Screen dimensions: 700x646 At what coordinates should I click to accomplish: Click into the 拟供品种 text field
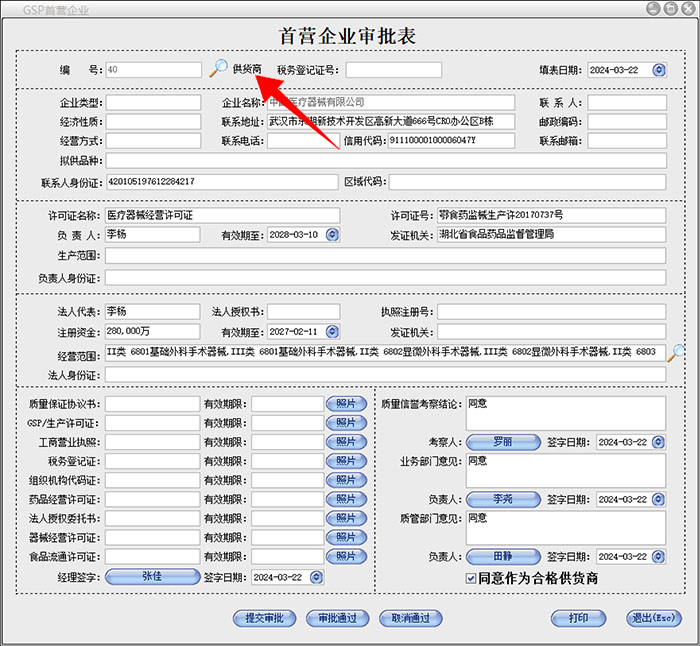tap(385, 161)
